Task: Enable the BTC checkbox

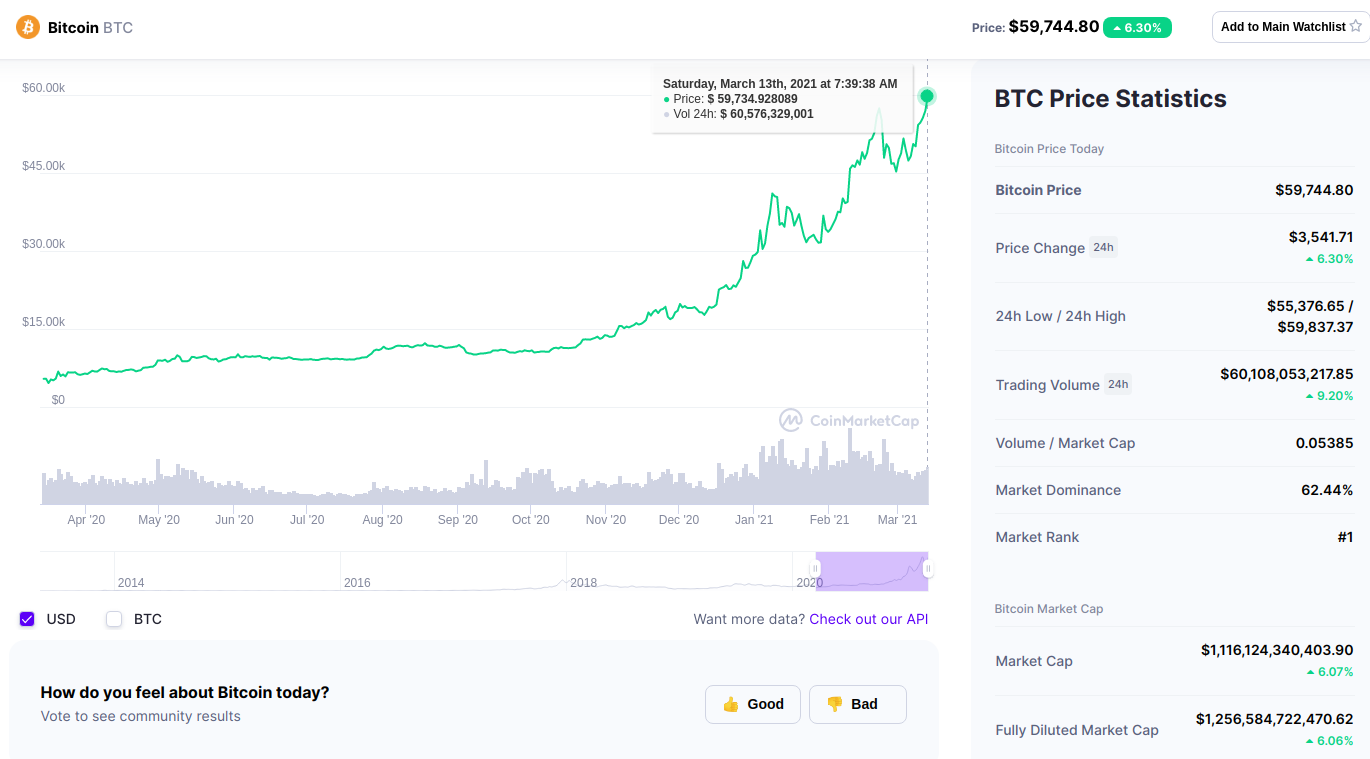Action: (x=114, y=619)
